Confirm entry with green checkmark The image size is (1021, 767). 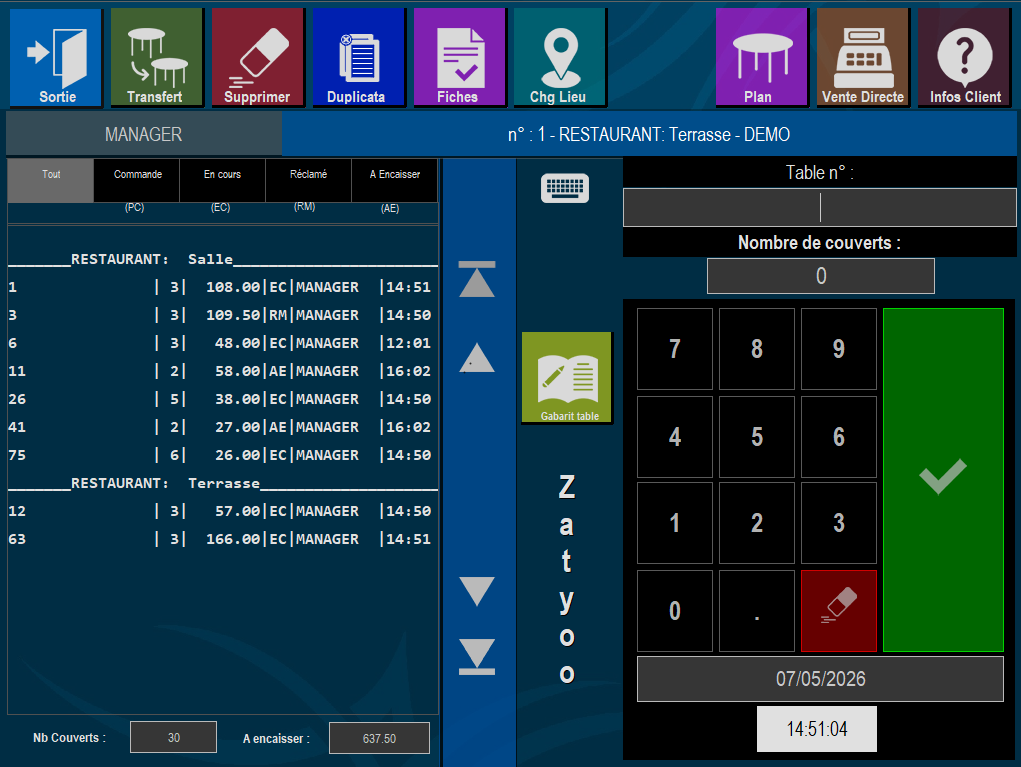click(x=943, y=480)
